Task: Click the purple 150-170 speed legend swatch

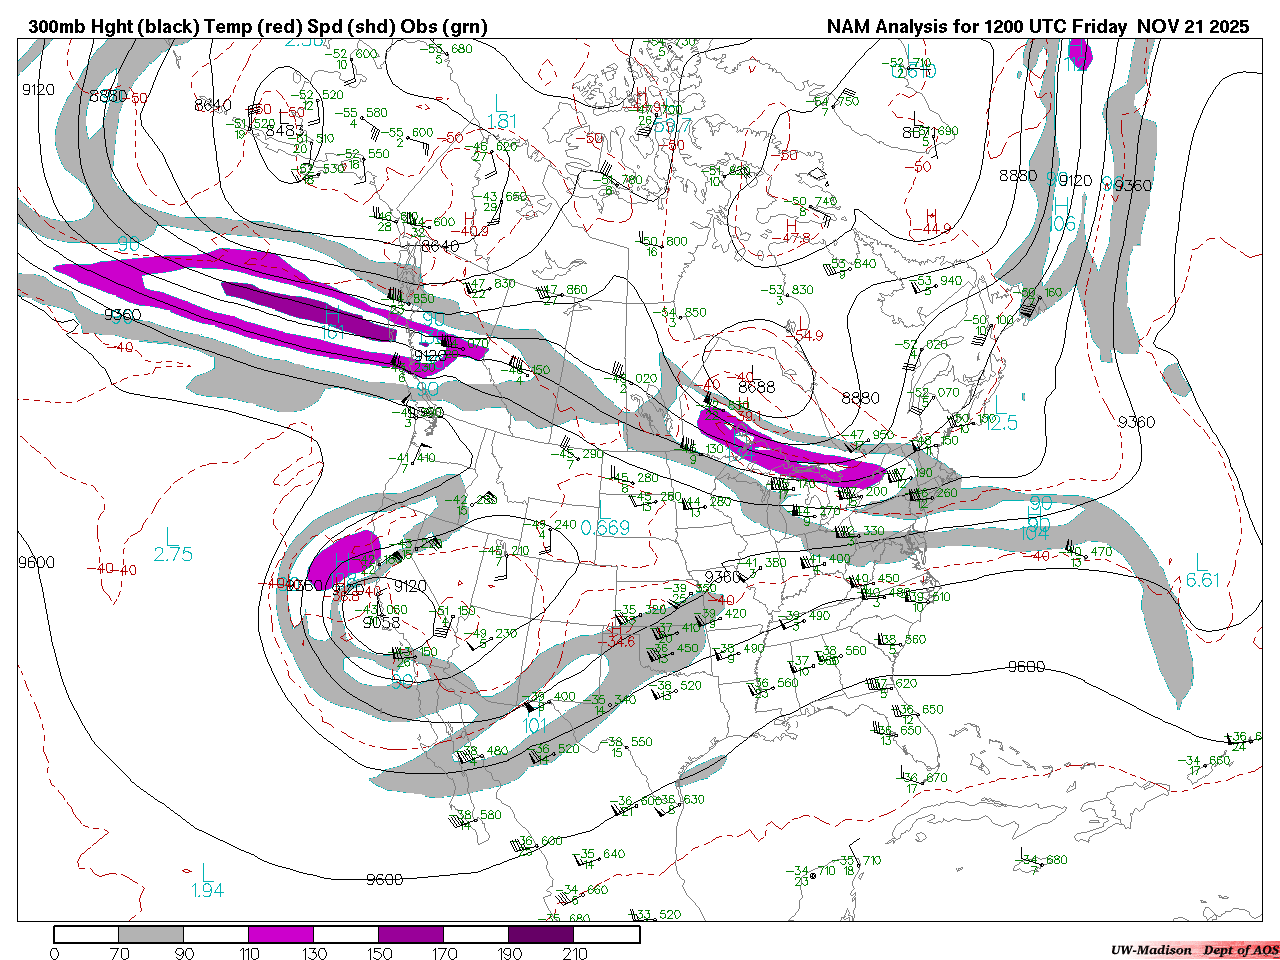Action: click(x=411, y=935)
